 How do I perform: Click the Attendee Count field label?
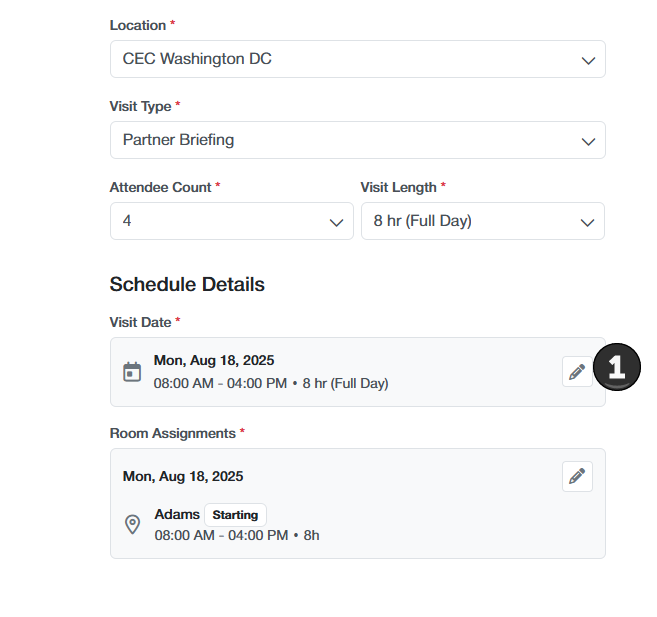(160, 187)
